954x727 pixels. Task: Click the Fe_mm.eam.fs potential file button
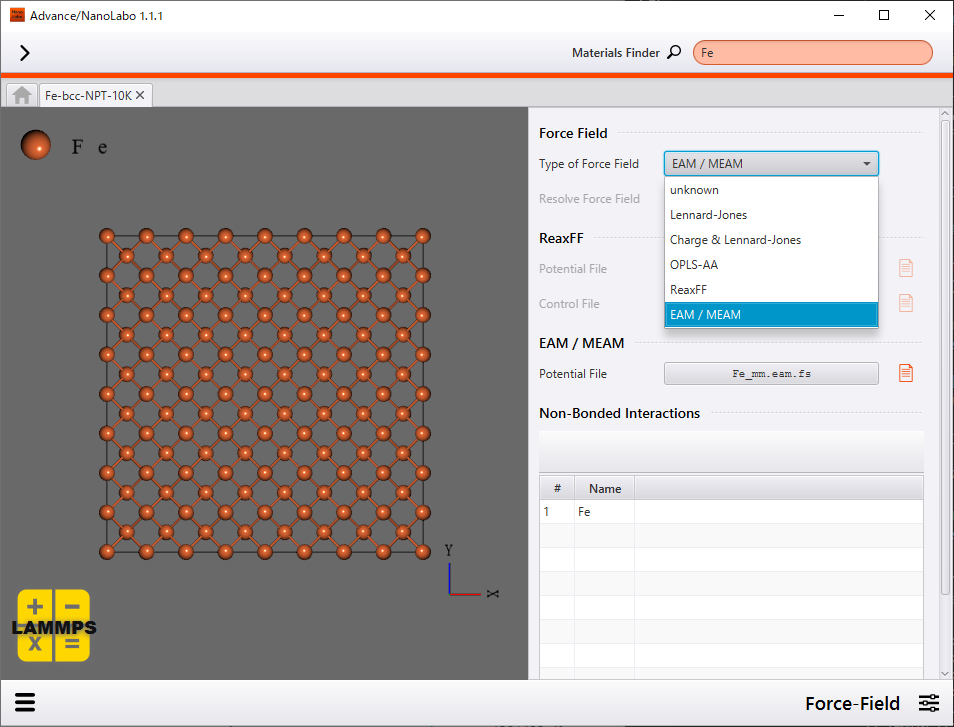coord(771,374)
